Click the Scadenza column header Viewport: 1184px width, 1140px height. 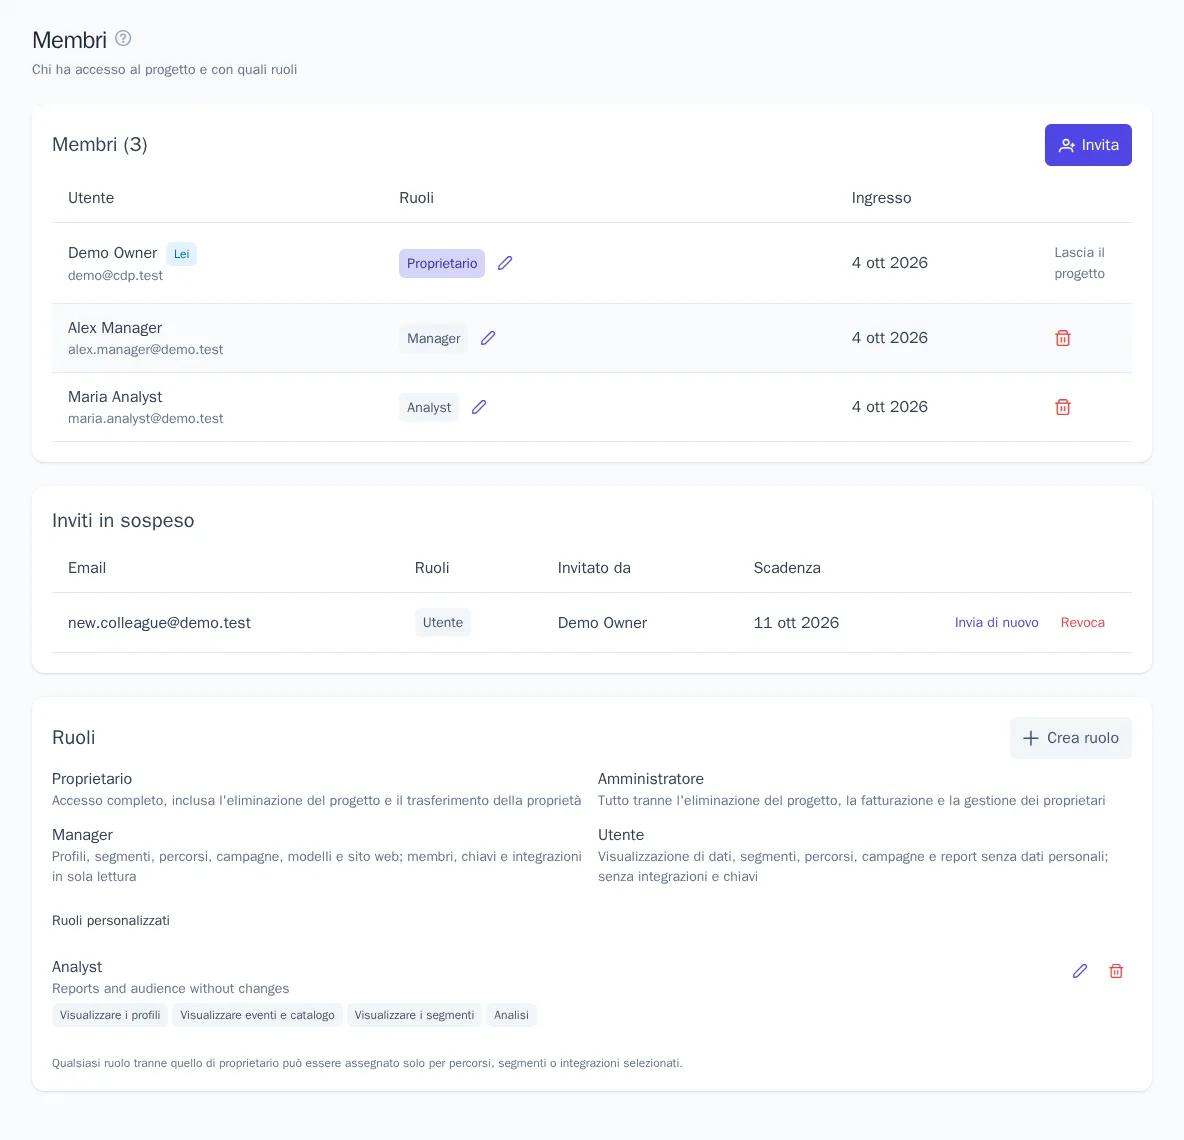[x=787, y=568]
